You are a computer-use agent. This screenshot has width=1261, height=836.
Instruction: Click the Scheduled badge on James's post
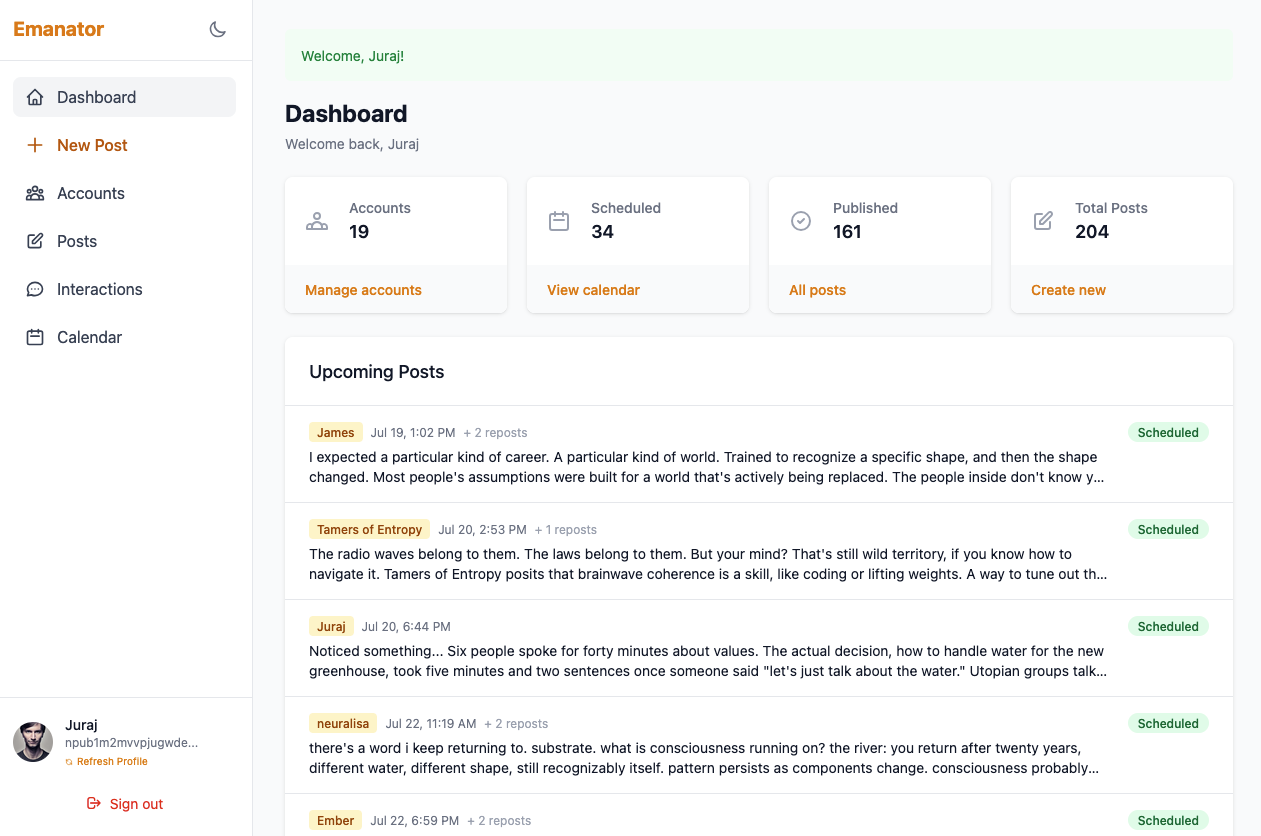click(1168, 433)
